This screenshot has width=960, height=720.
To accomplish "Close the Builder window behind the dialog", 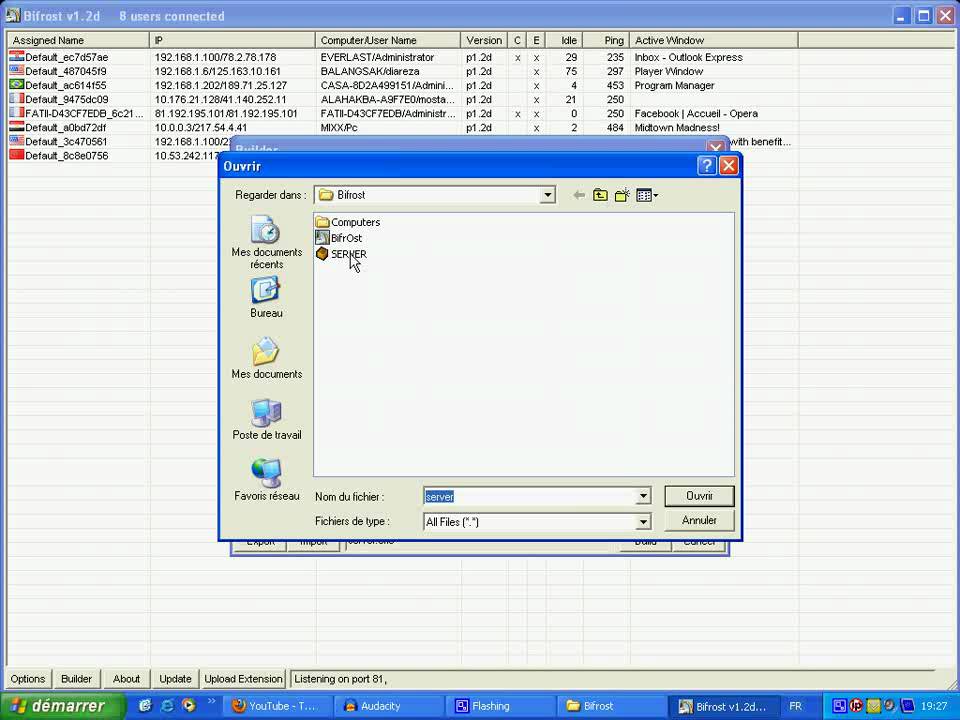I will pyautogui.click(x=714, y=147).
